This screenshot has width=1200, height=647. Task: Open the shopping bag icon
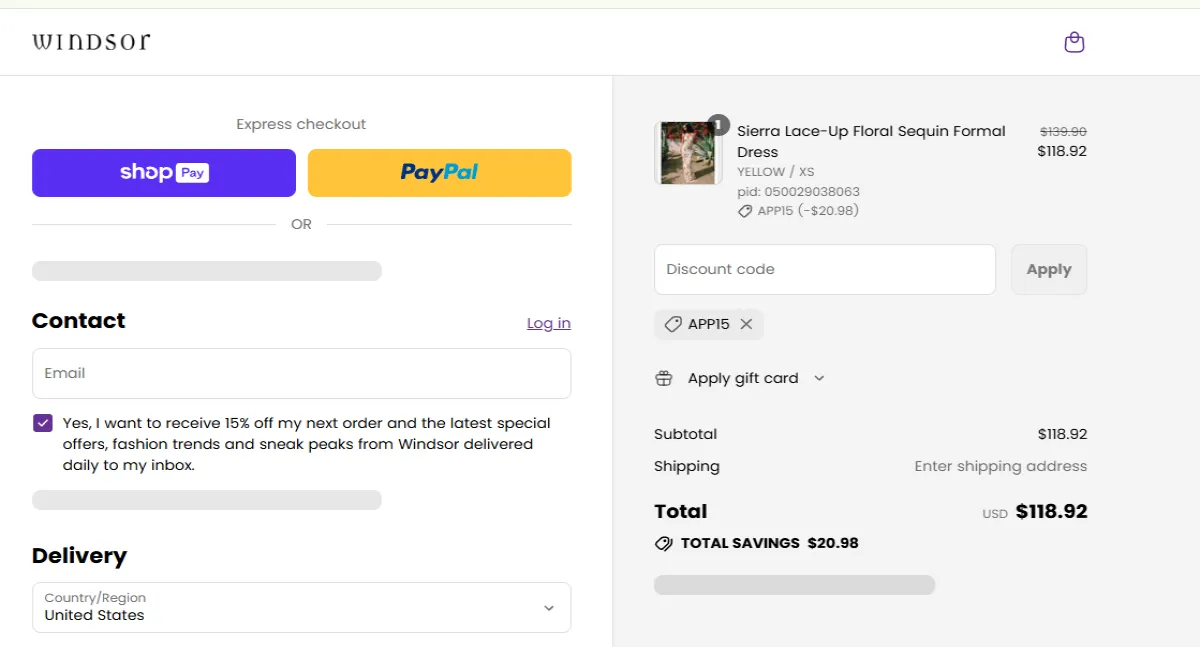click(x=1074, y=42)
